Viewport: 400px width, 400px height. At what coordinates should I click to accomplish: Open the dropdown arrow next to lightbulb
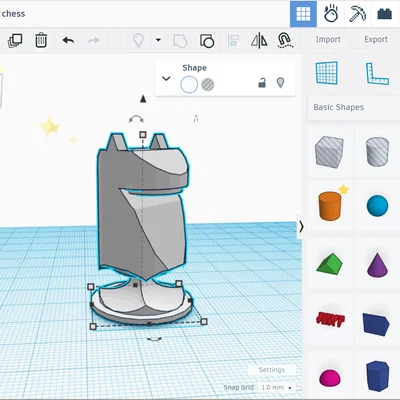click(158, 40)
